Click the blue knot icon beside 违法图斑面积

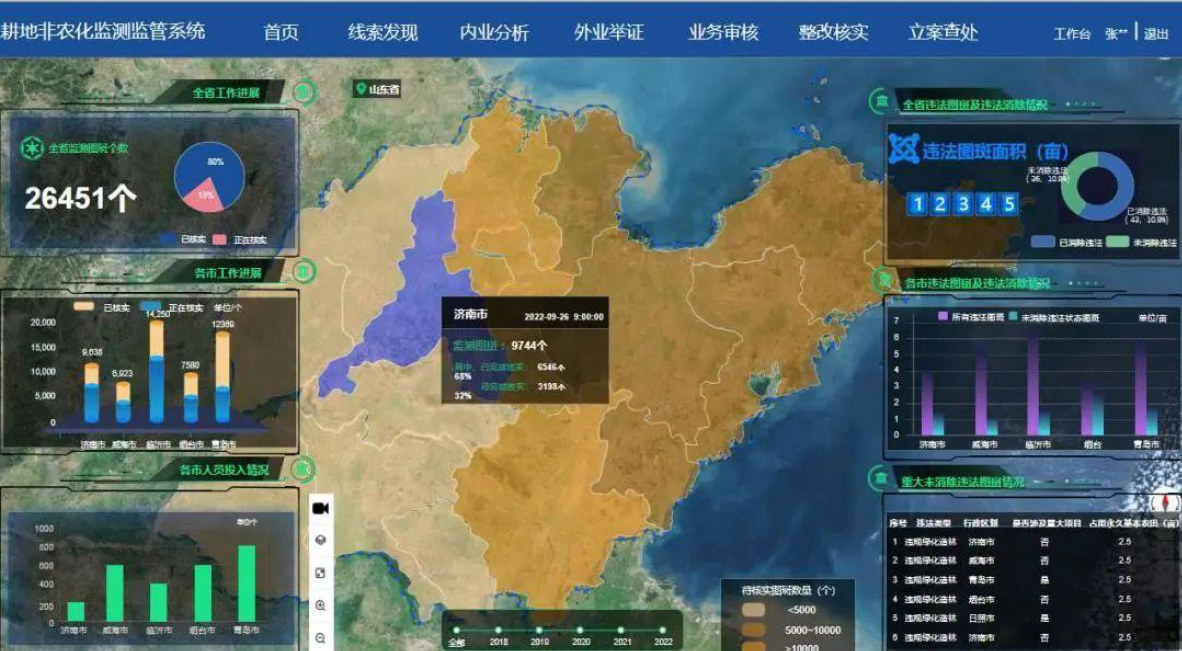(904, 148)
